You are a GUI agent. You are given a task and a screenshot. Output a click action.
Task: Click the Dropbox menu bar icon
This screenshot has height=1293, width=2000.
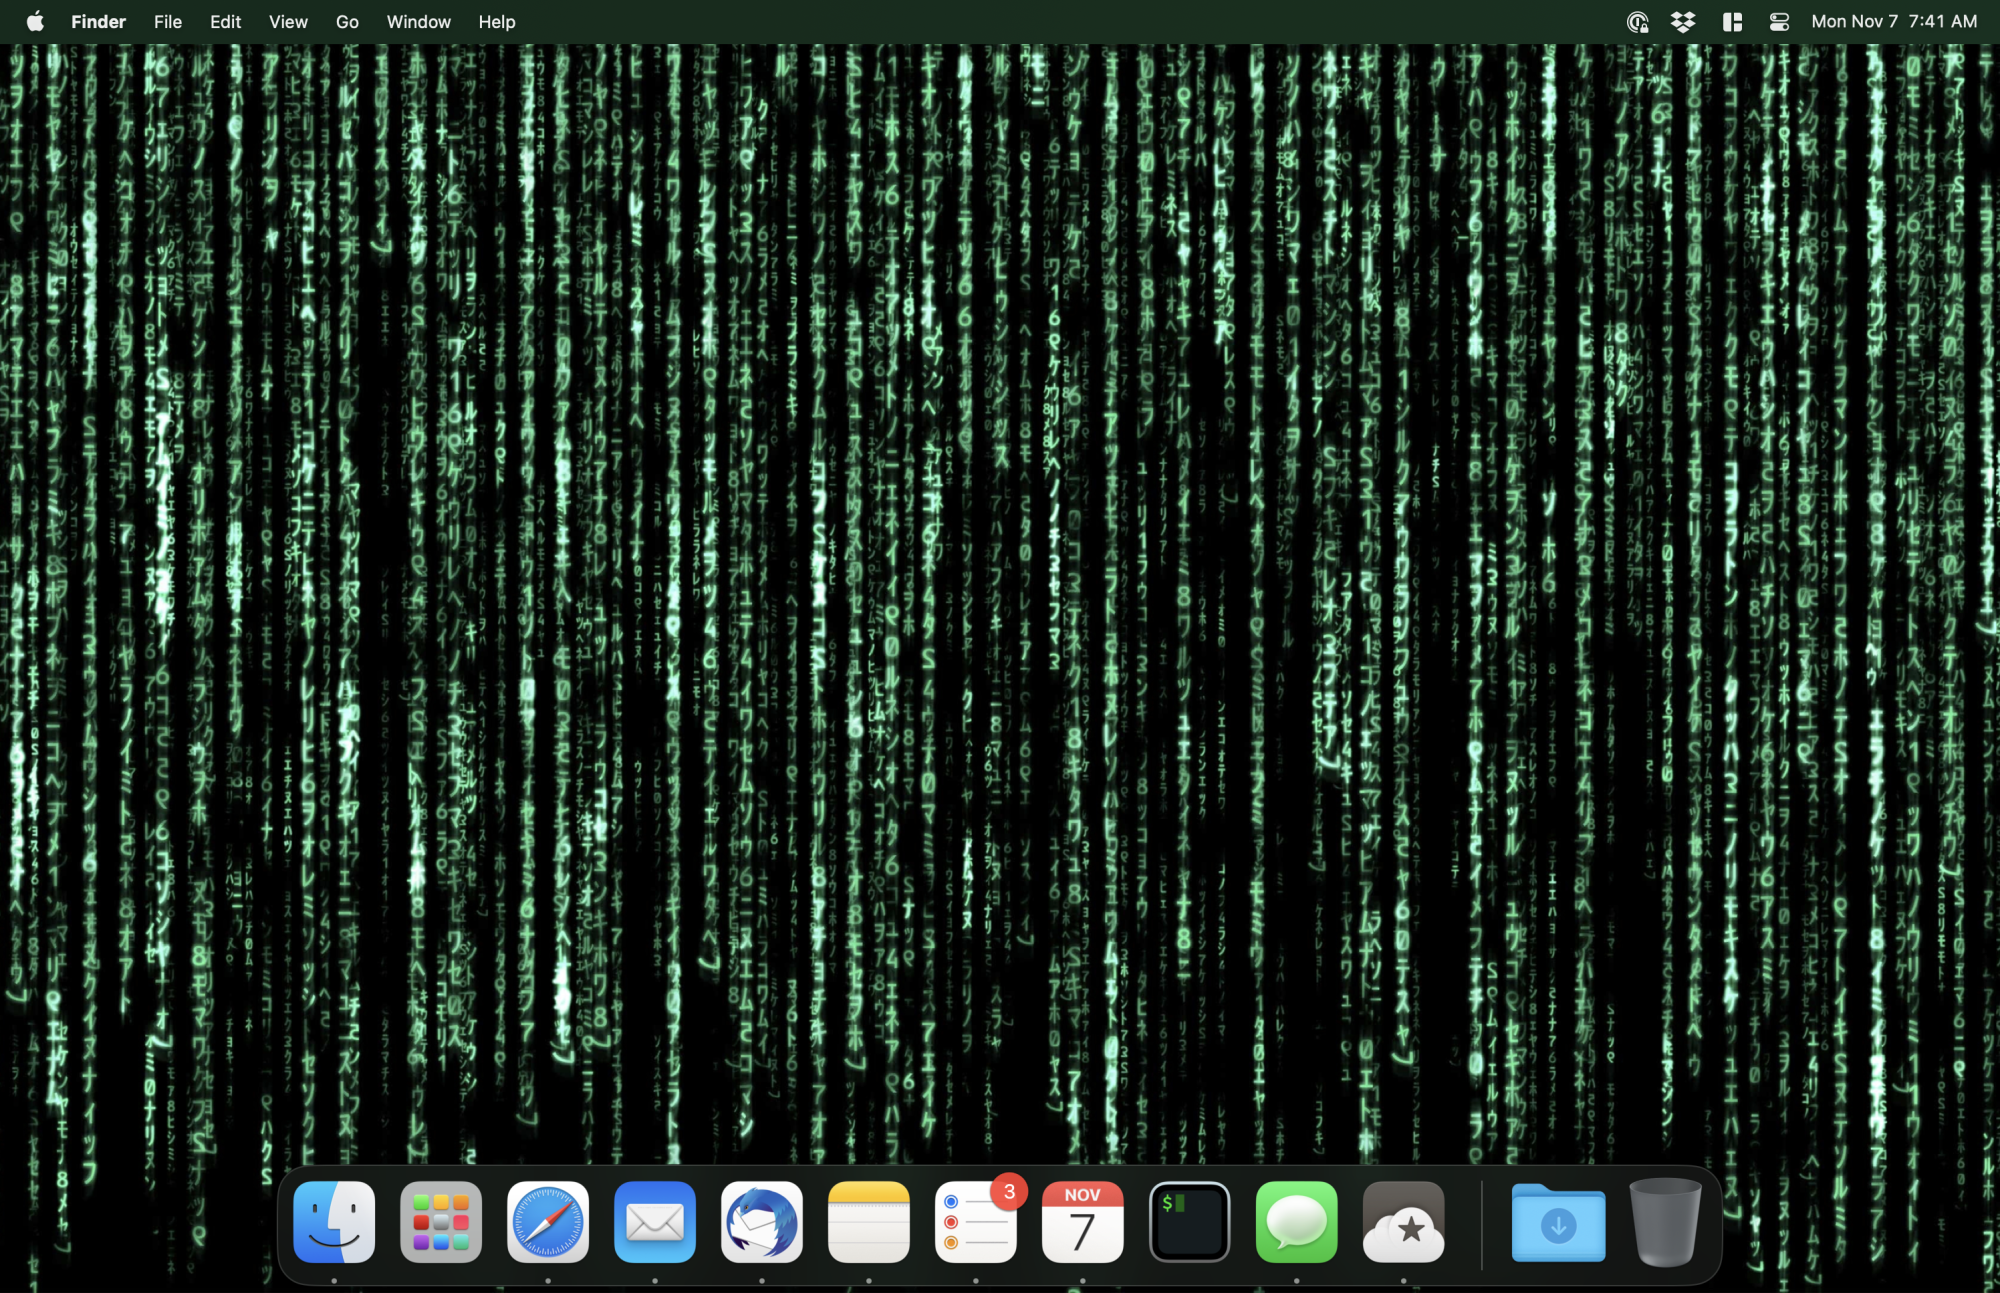coord(1683,21)
